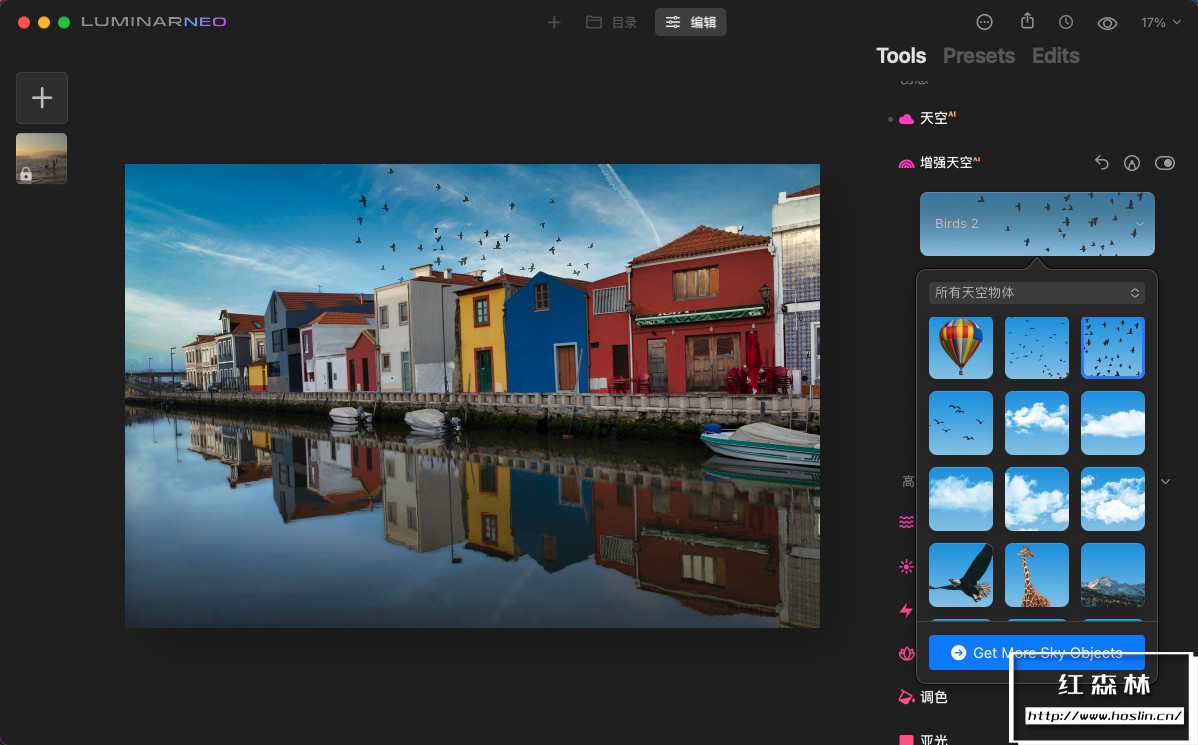The width and height of the screenshot is (1198, 745).
Task: Toggle the 增强天空 tool on/off switch
Action: coord(1164,163)
